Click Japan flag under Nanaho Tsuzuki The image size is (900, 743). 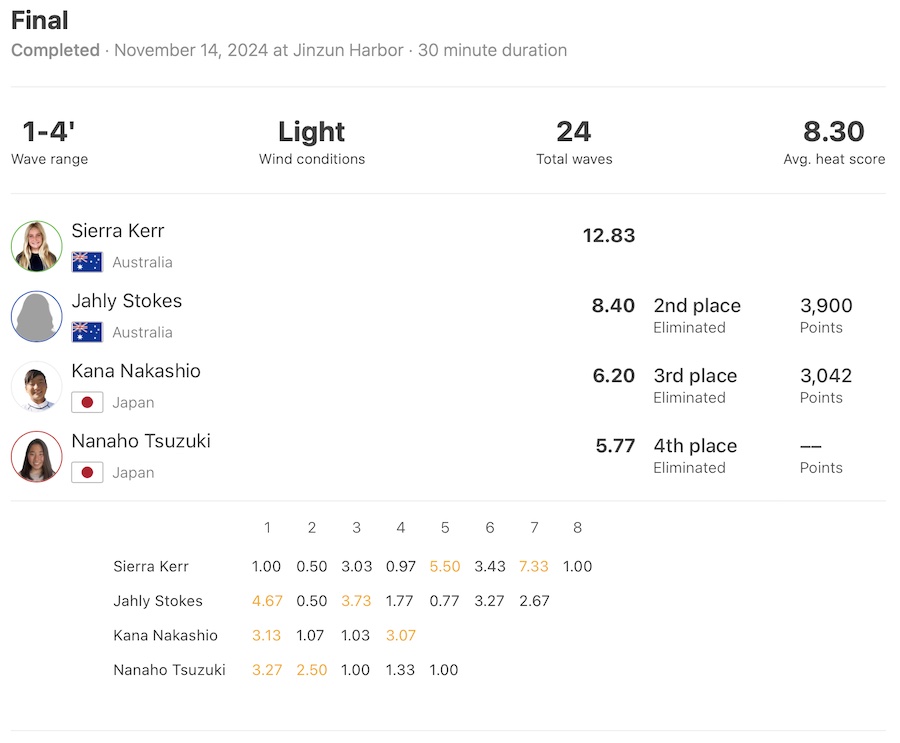(x=87, y=472)
